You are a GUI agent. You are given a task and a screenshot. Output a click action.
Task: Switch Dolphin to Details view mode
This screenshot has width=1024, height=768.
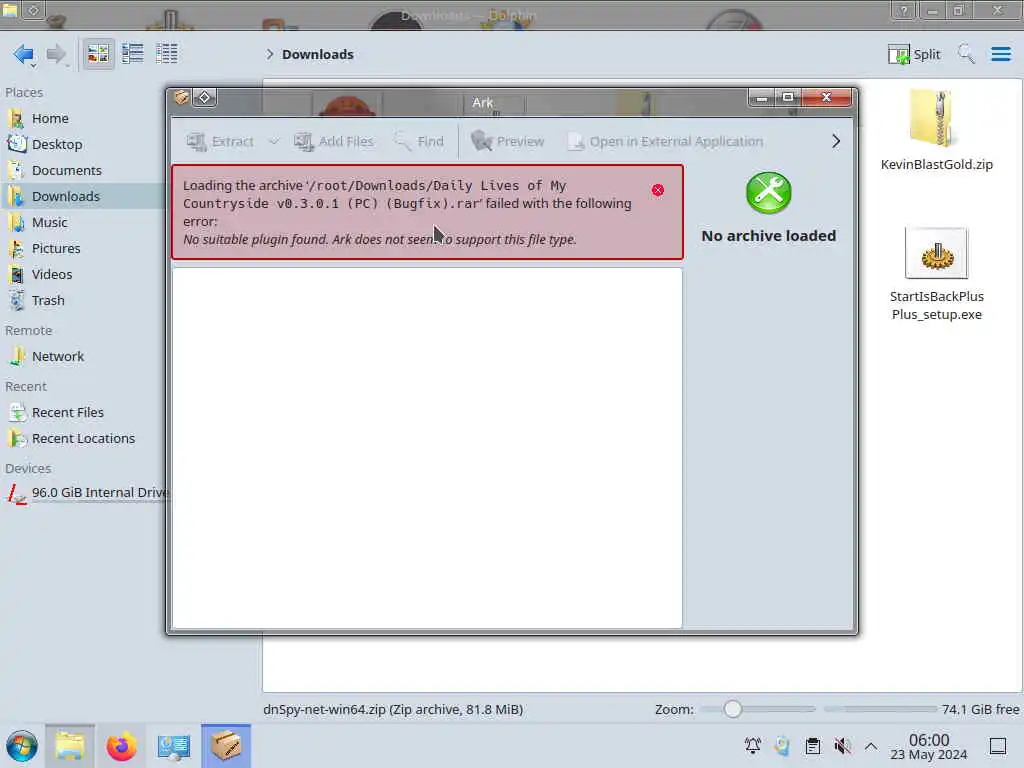(x=167, y=54)
